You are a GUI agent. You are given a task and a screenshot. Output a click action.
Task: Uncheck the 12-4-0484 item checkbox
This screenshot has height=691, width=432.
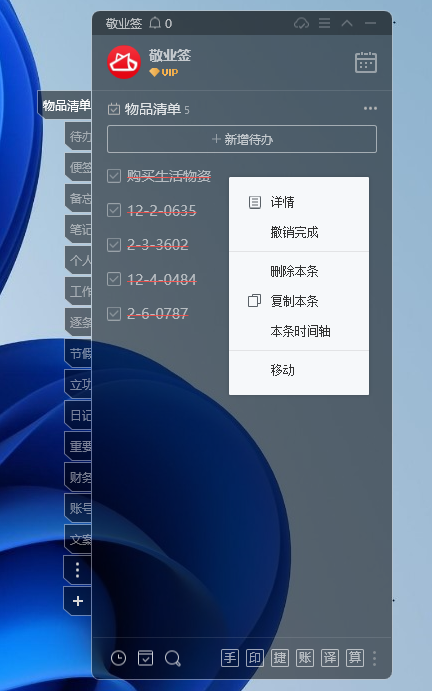(x=114, y=279)
